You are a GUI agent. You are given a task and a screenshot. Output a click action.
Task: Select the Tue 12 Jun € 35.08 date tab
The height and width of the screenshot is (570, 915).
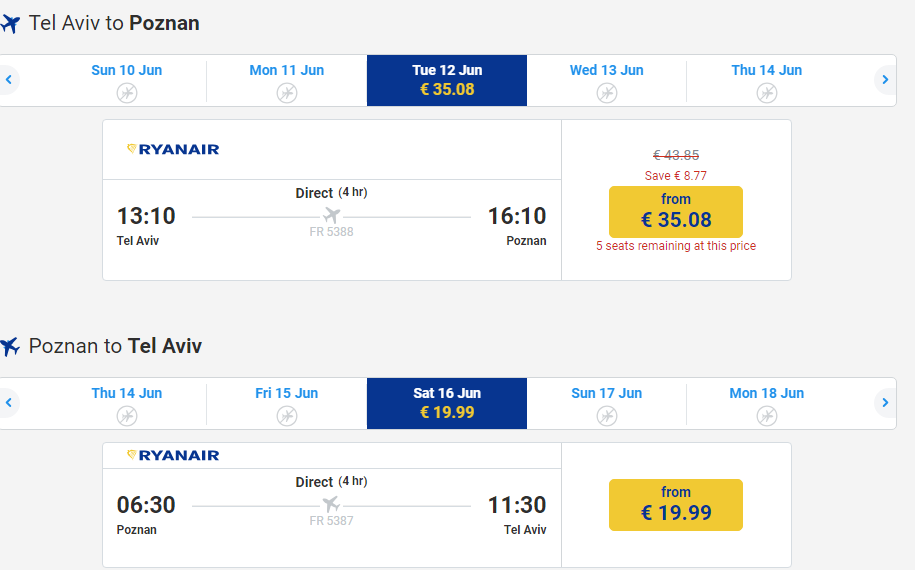pyautogui.click(x=447, y=81)
